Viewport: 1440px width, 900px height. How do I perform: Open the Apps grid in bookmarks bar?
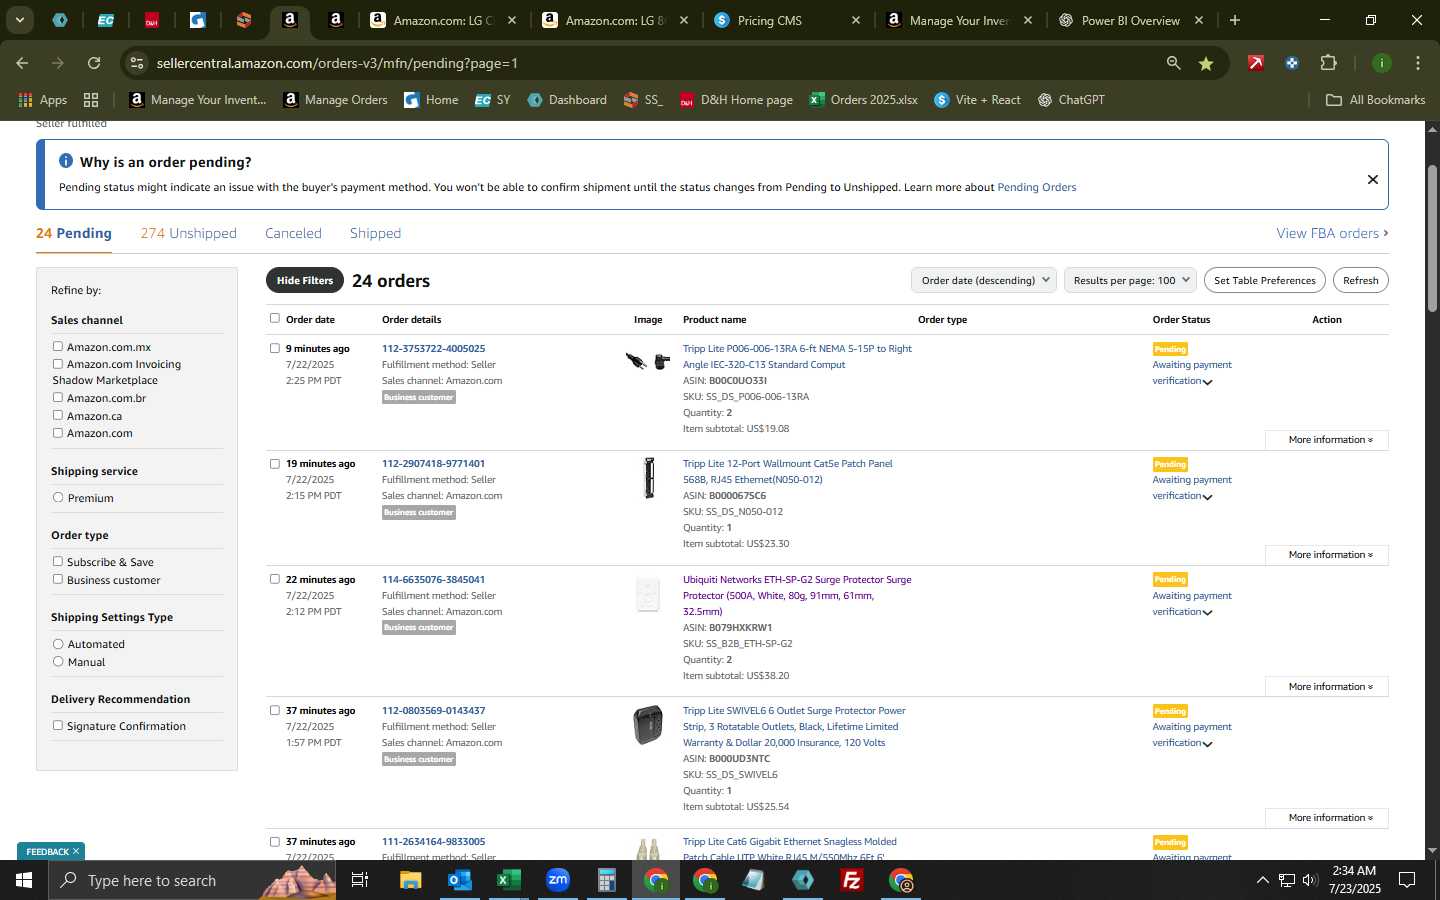(x=43, y=100)
